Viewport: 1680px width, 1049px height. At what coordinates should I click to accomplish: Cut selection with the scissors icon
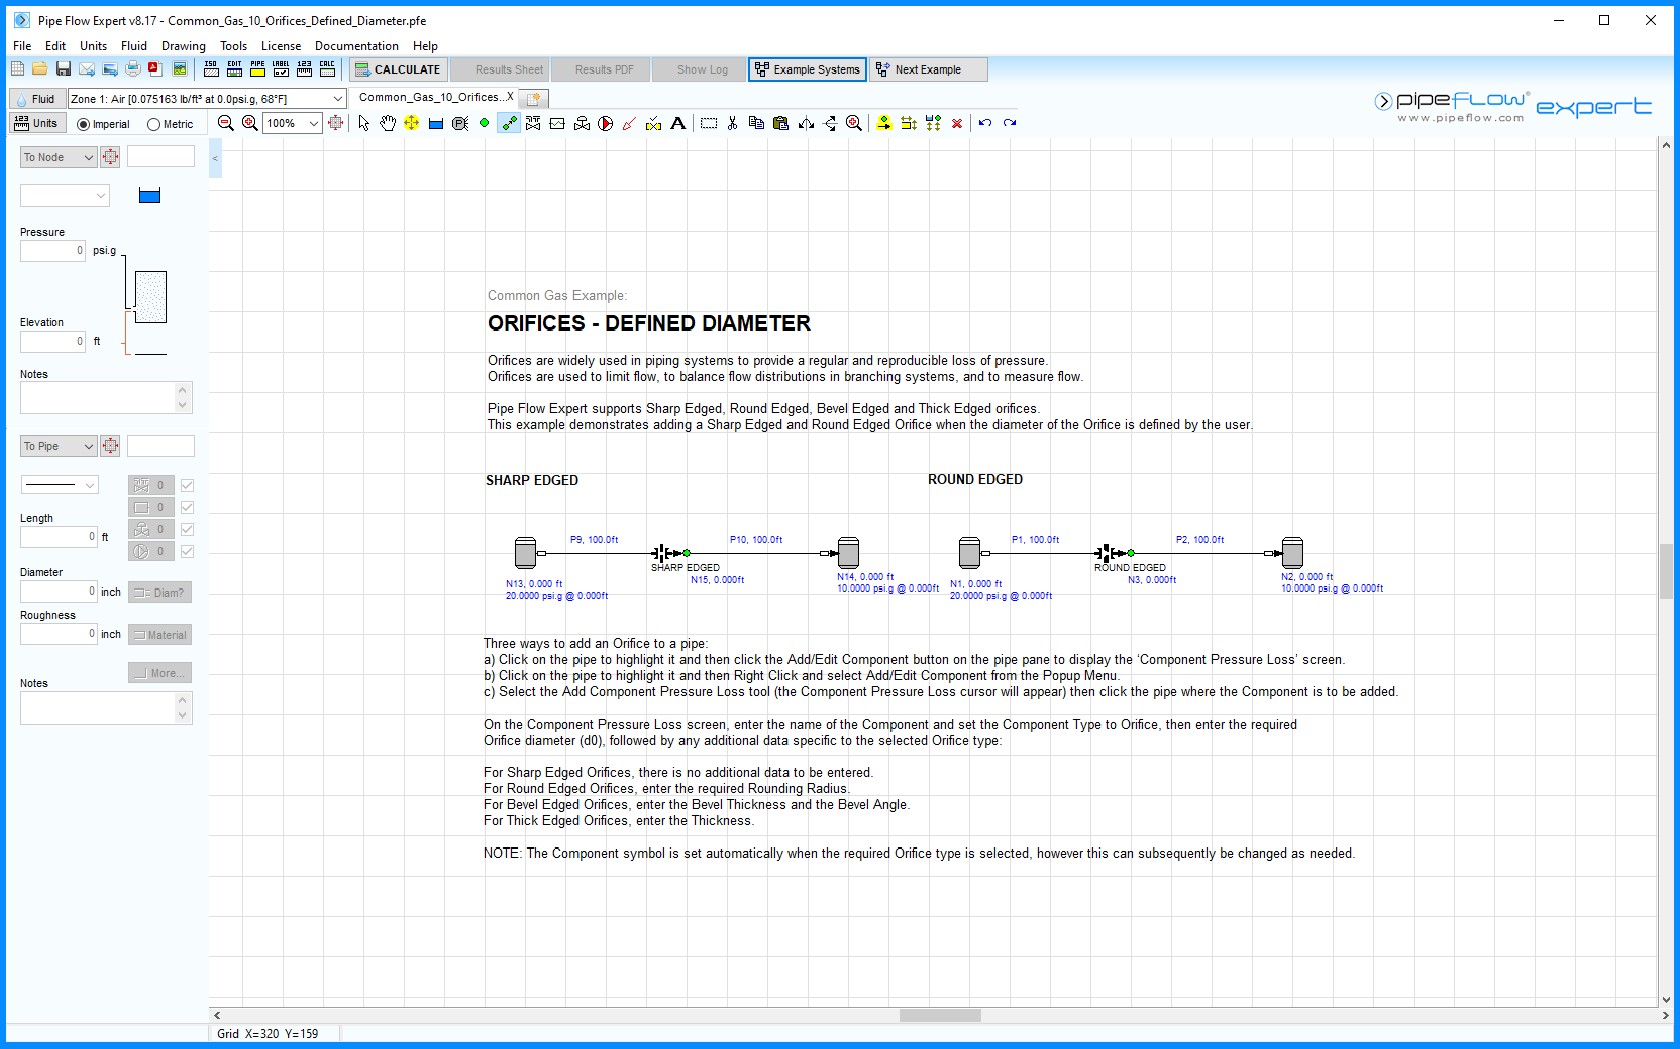(x=732, y=123)
